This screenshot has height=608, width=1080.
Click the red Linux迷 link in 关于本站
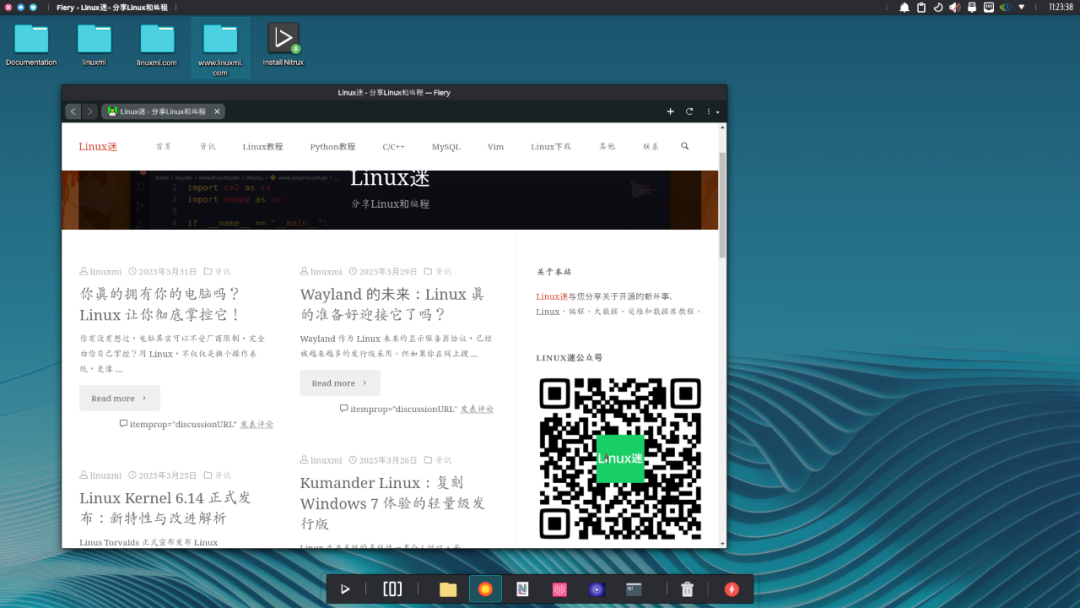[x=552, y=296]
